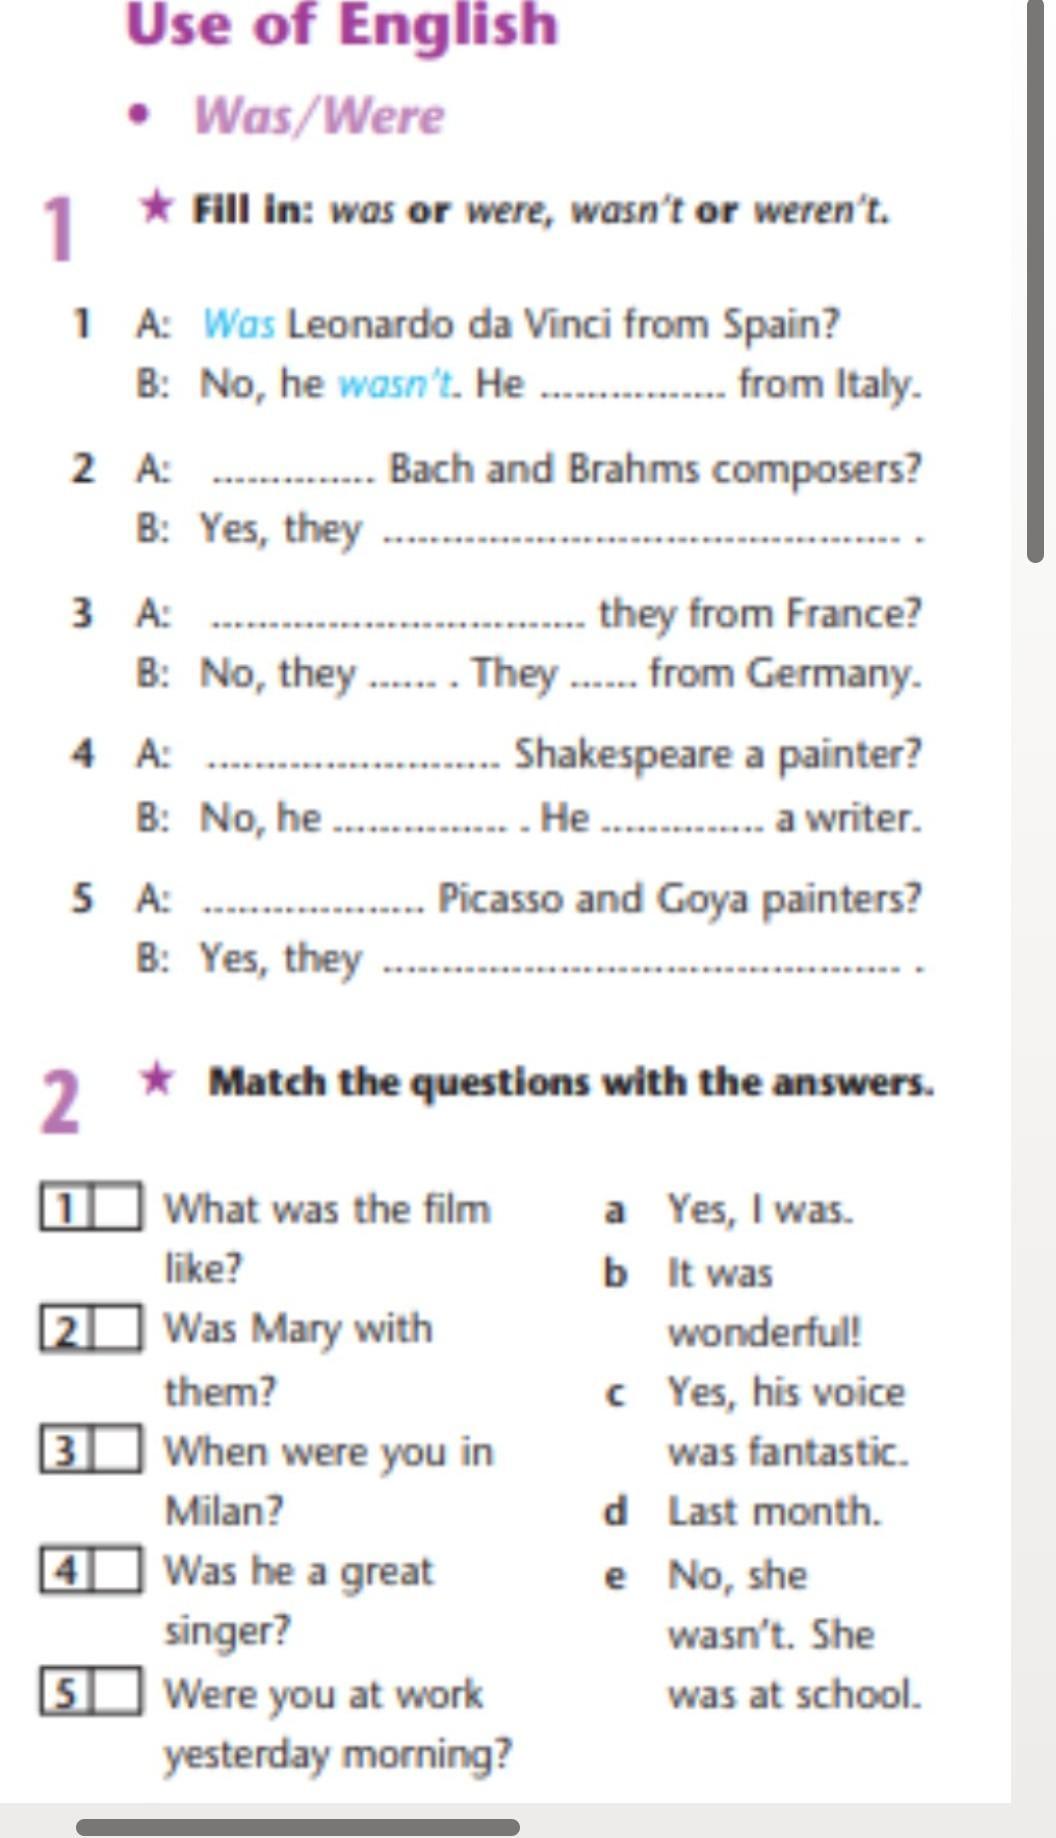Tick the answer box for 'When were you in Milan?'
Image resolution: width=1056 pixels, height=1838 pixels.
coord(117,1451)
